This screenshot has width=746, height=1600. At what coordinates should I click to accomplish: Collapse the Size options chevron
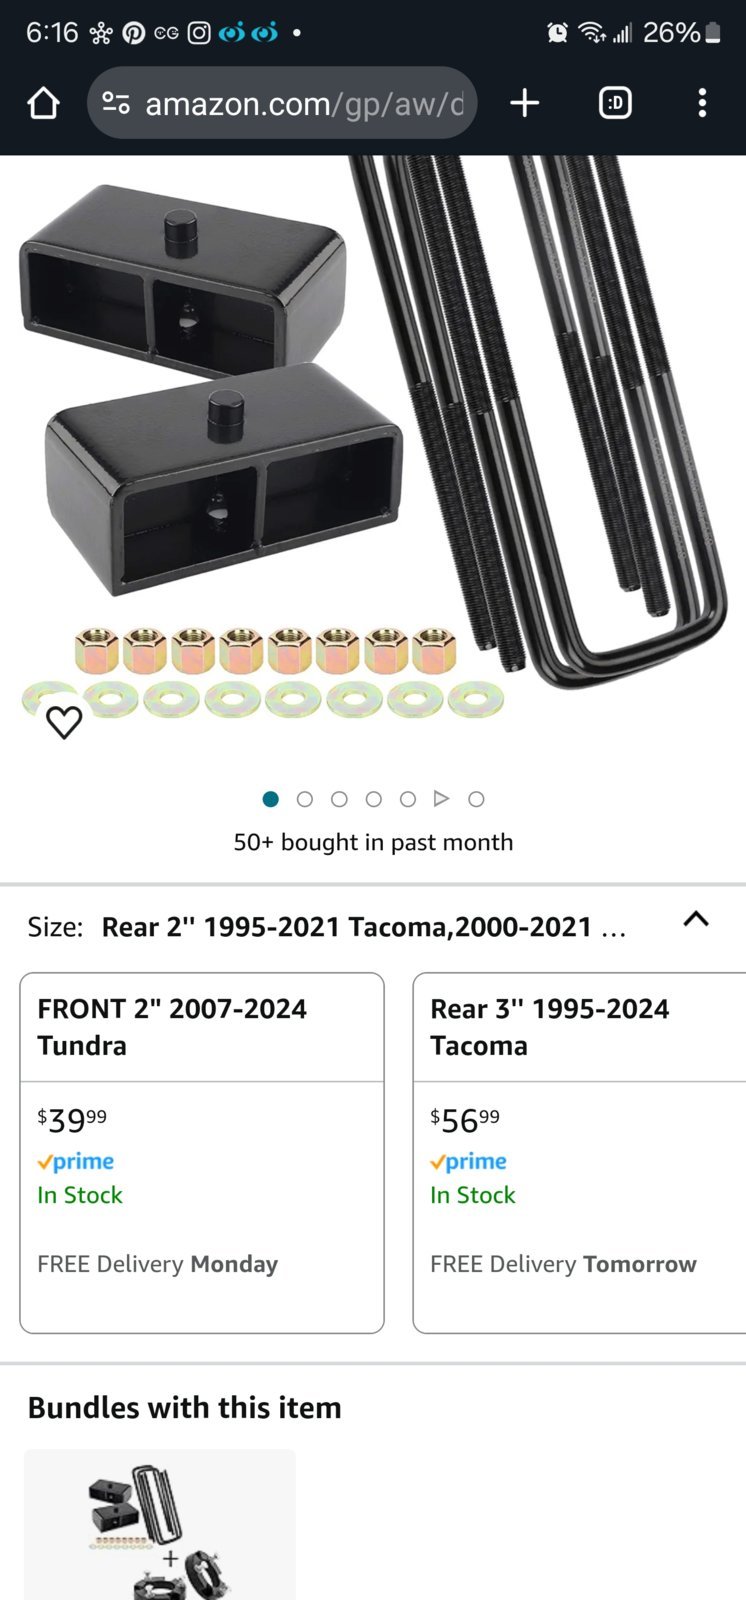pos(696,919)
